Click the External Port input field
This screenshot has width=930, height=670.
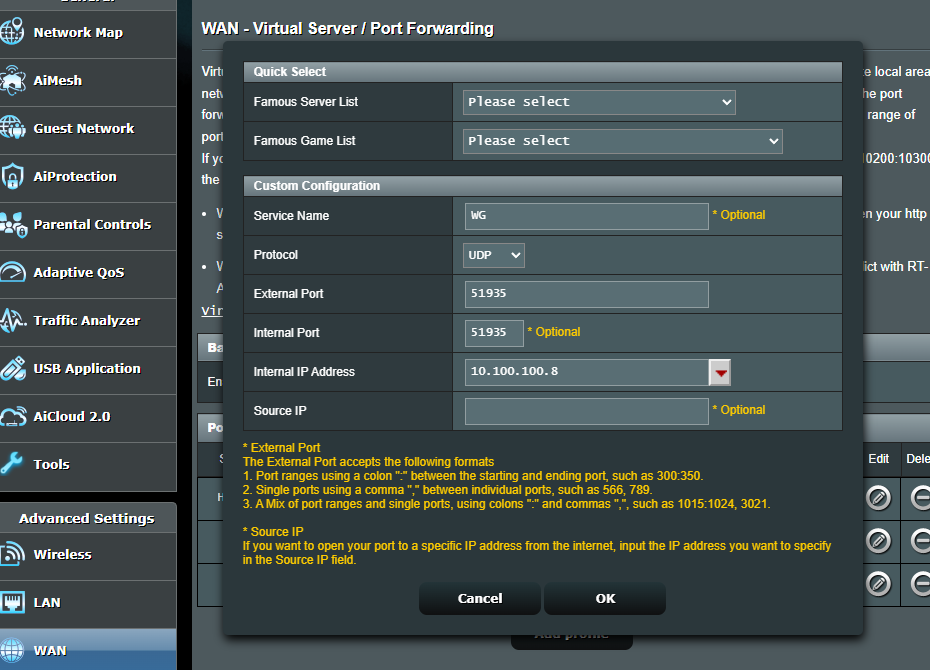587,294
